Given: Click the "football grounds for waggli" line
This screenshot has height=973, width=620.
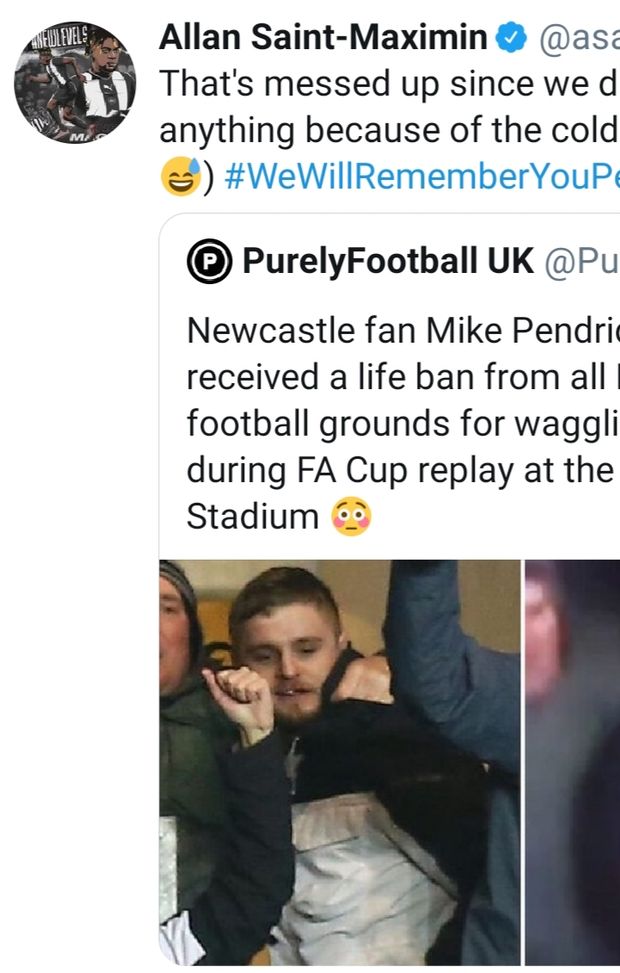Looking at the screenshot, I should pyautogui.click(x=400, y=423).
